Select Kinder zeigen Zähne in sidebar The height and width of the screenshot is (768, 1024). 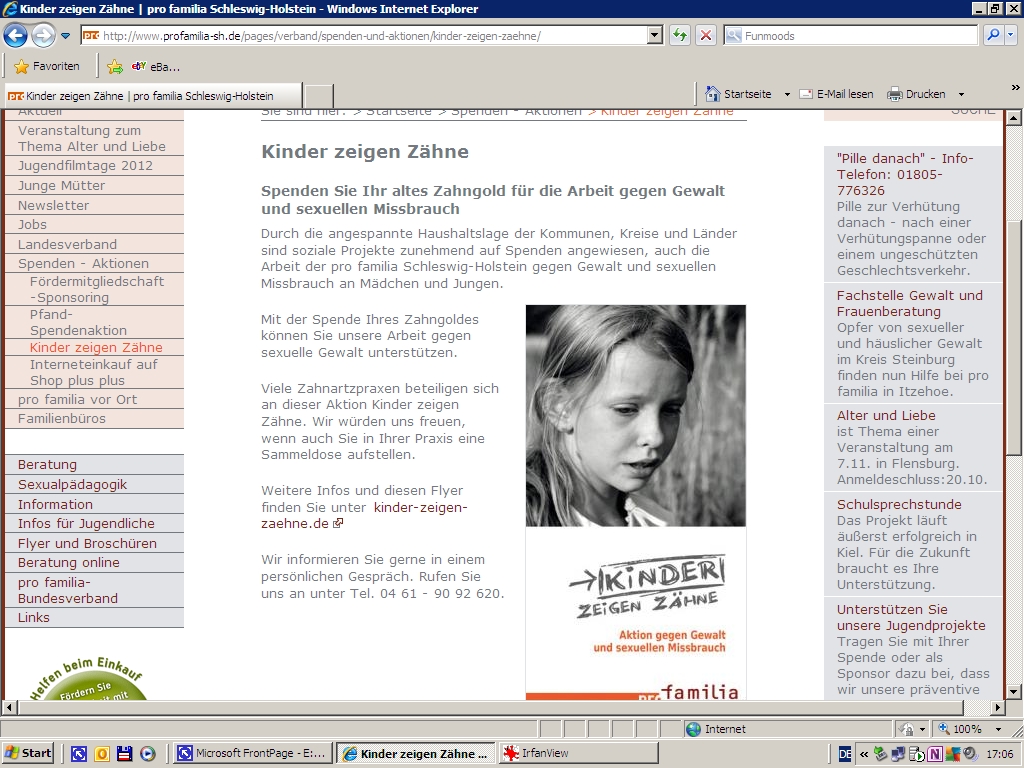click(x=96, y=347)
